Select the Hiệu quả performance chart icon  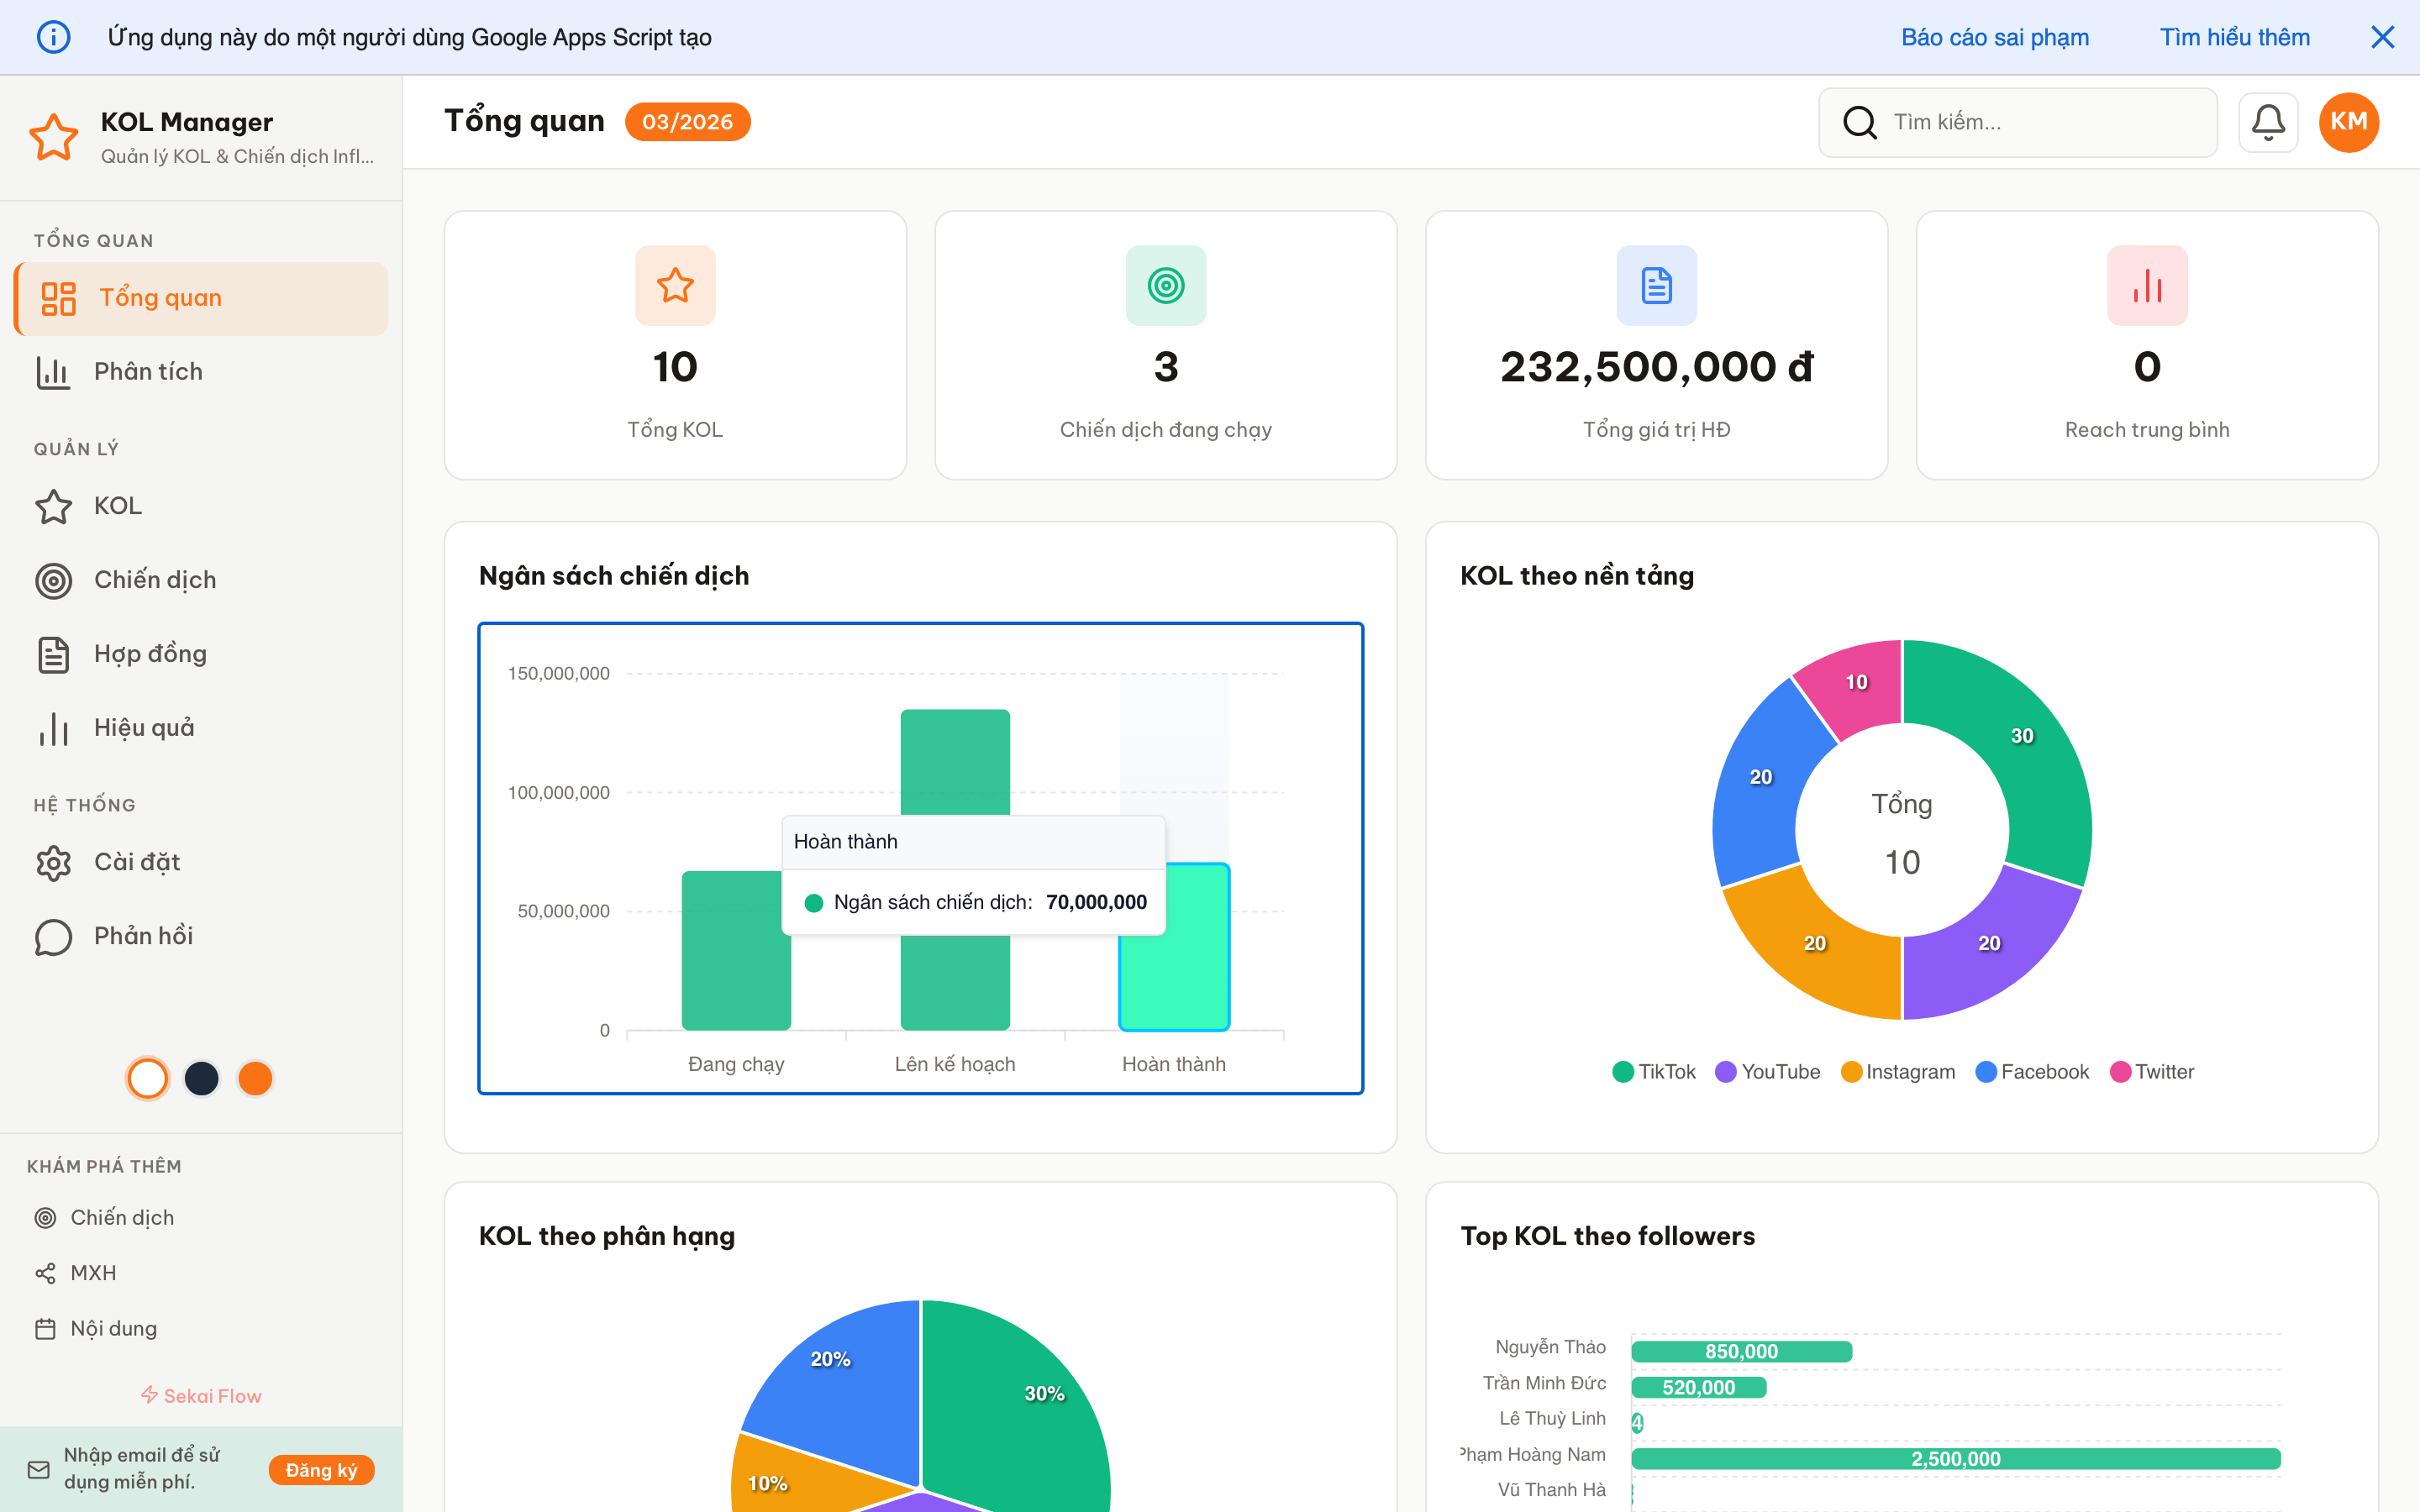pos(53,728)
